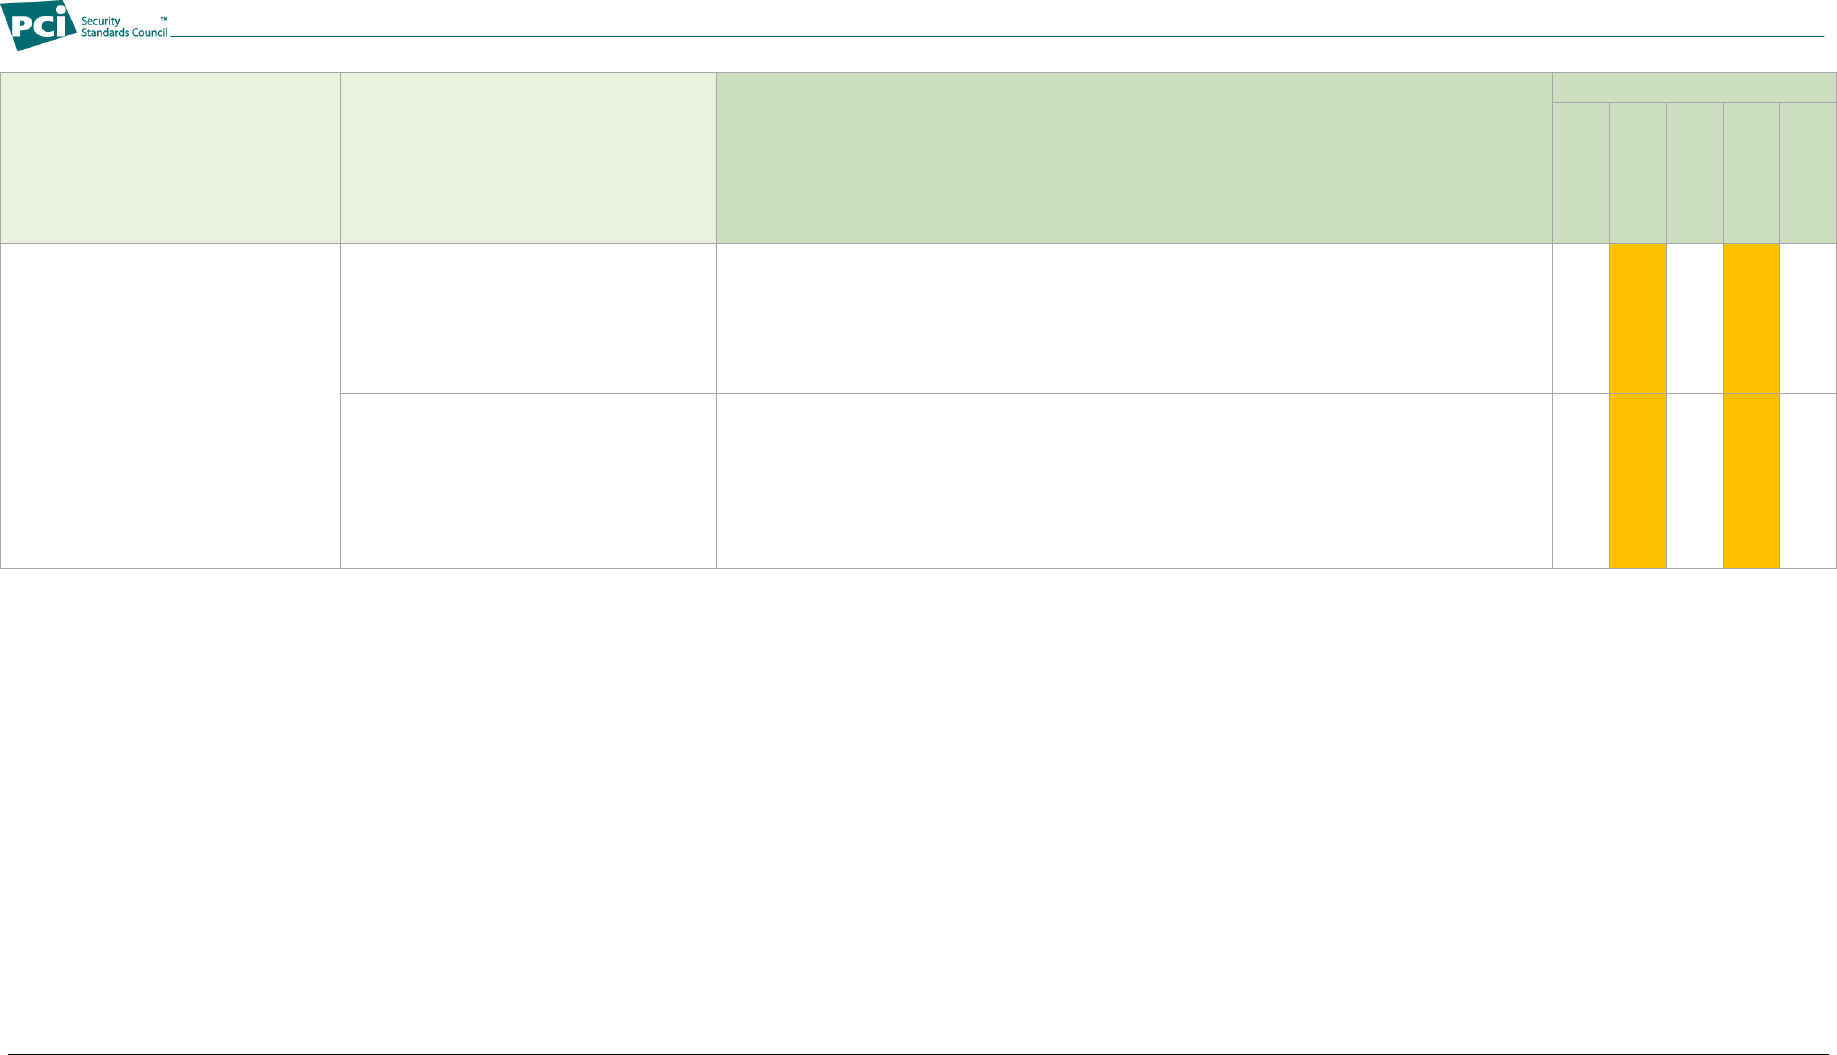Click the middle narrow green sub-header cell
The width and height of the screenshot is (1837, 1055).
tap(1694, 173)
